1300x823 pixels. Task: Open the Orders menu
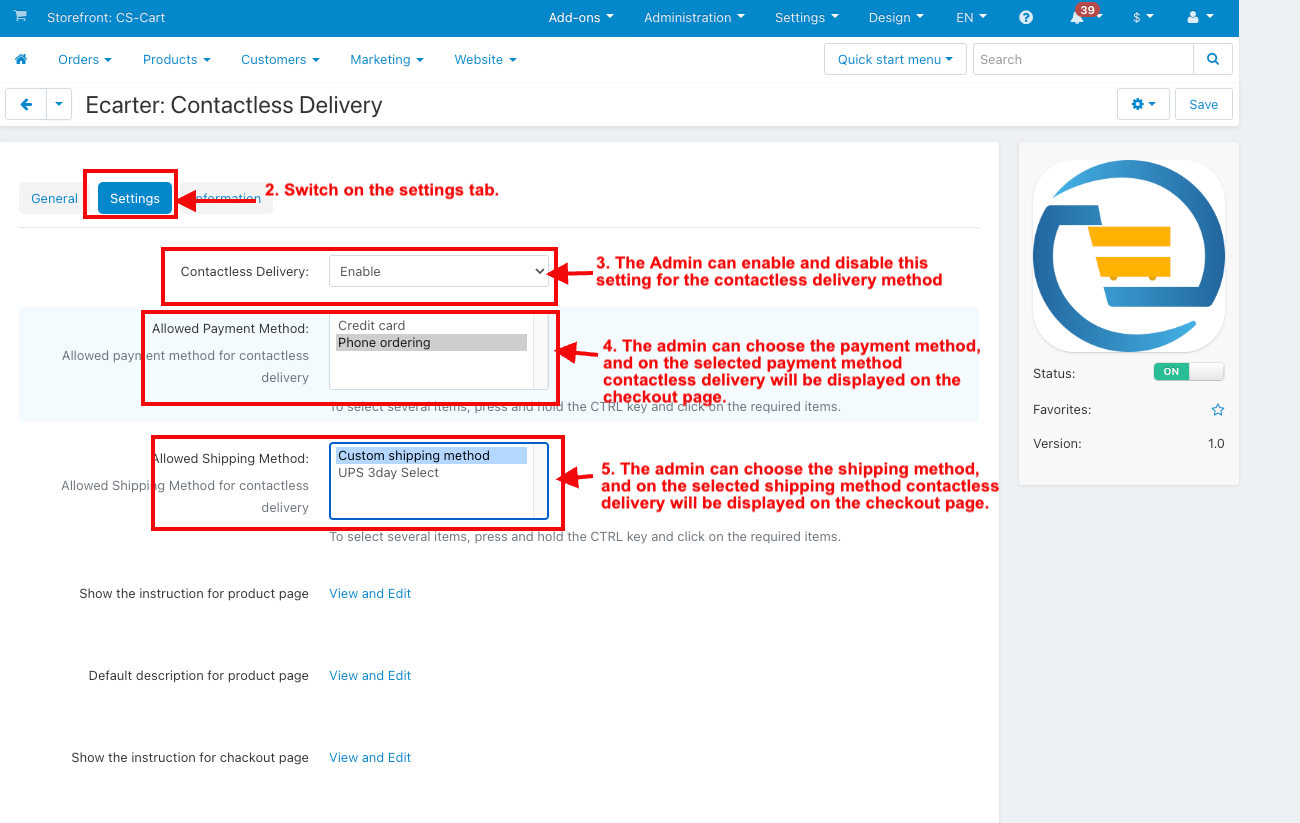[x=85, y=59]
